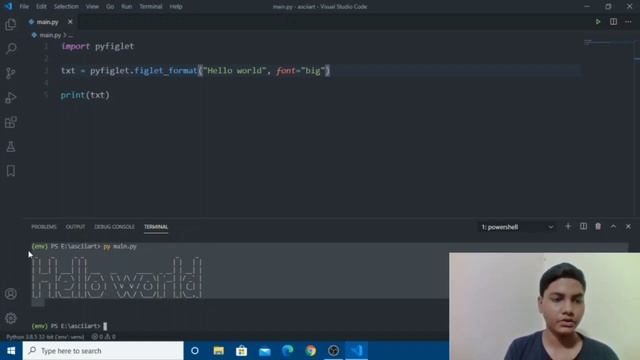
Task: Open the Edit menu
Action: pyautogui.click(x=41, y=7)
